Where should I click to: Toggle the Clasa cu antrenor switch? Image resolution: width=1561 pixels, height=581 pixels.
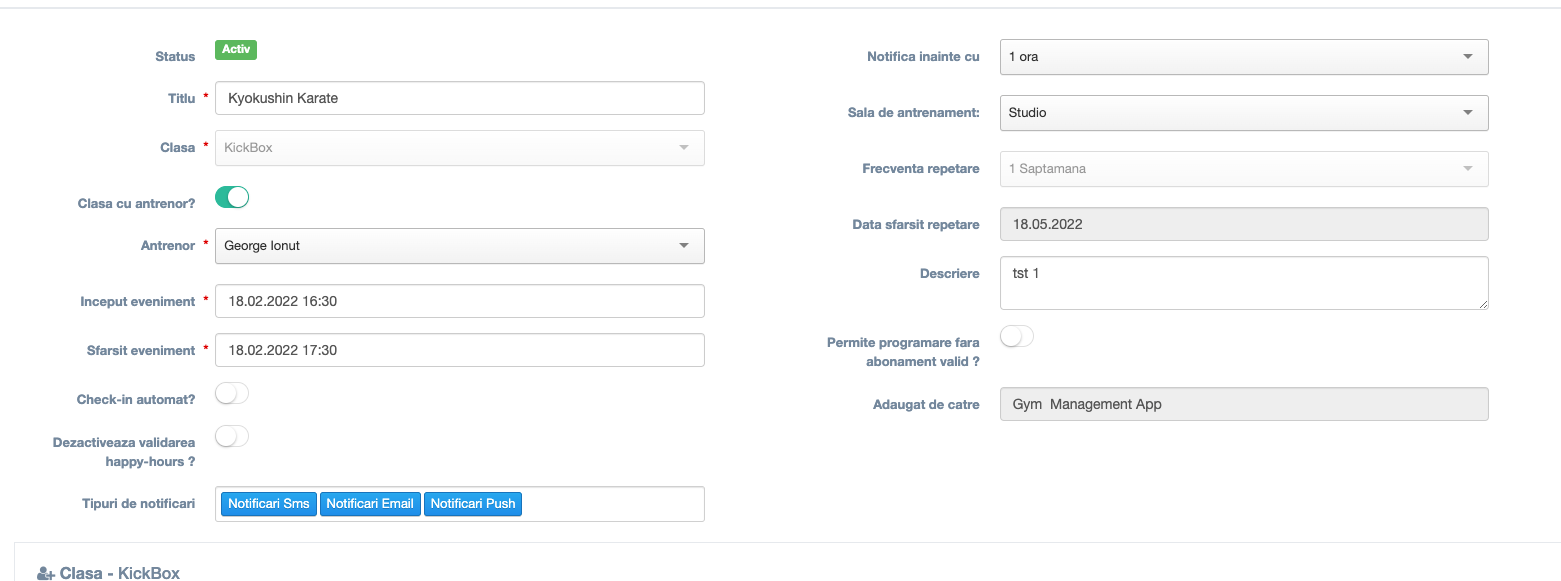[x=232, y=197]
